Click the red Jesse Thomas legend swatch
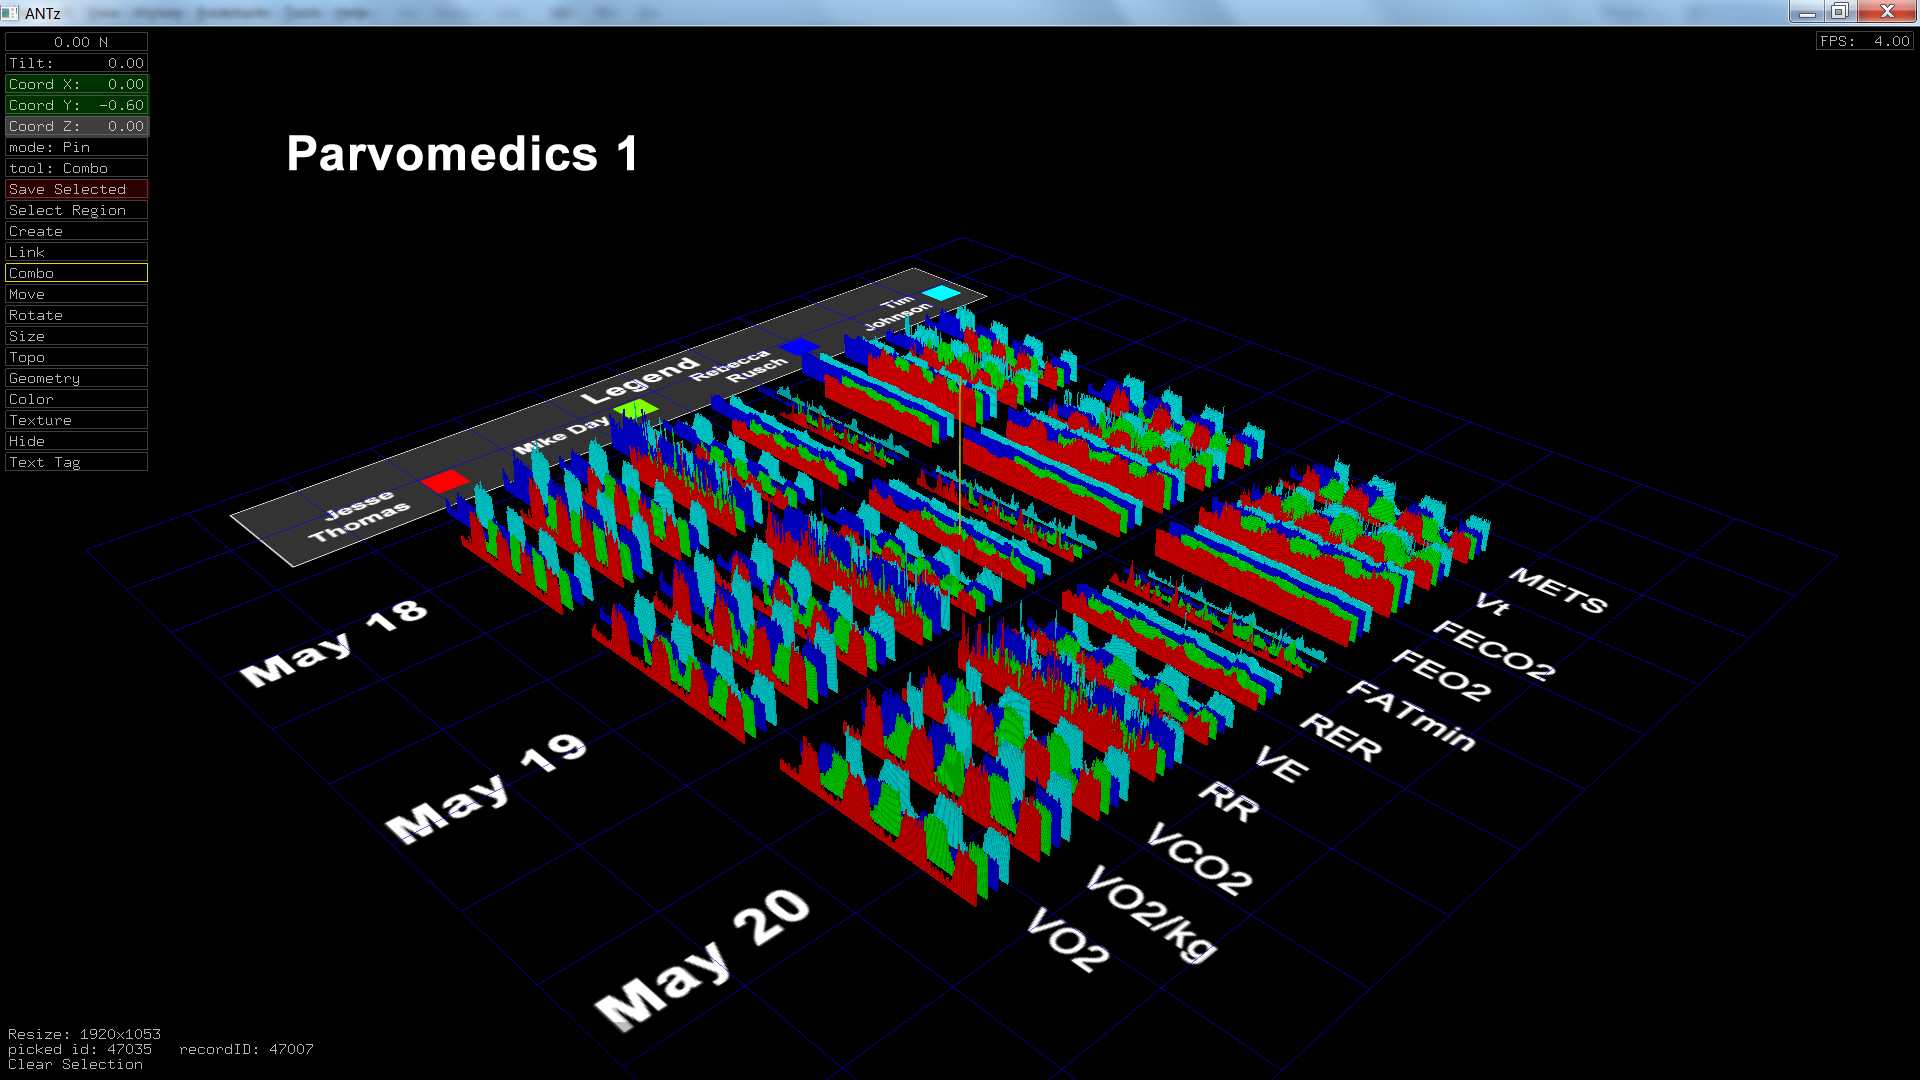The height and width of the screenshot is (1080, 1920). click(445, 481)
